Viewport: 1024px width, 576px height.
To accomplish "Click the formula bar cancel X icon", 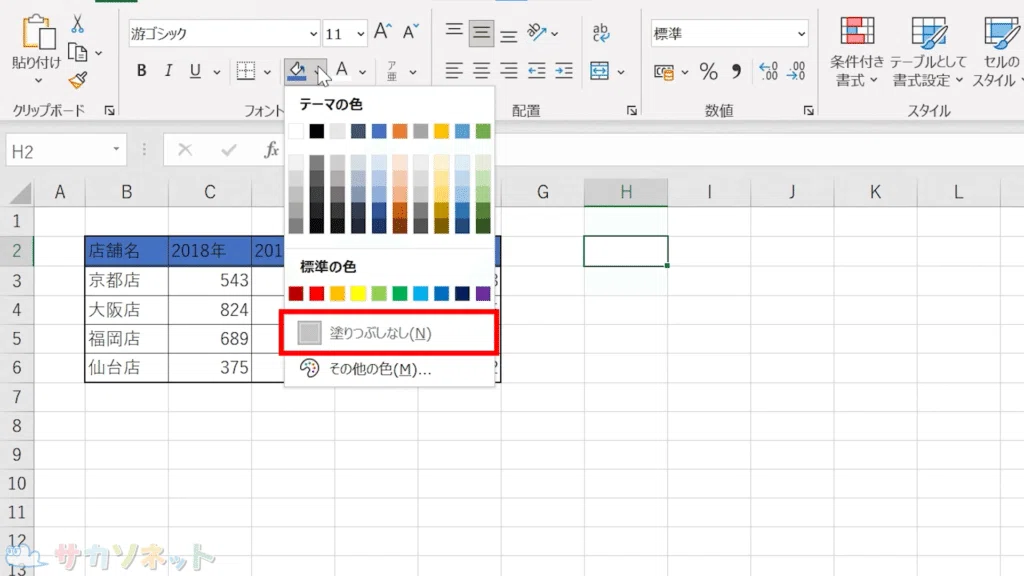I will [185, 150].
